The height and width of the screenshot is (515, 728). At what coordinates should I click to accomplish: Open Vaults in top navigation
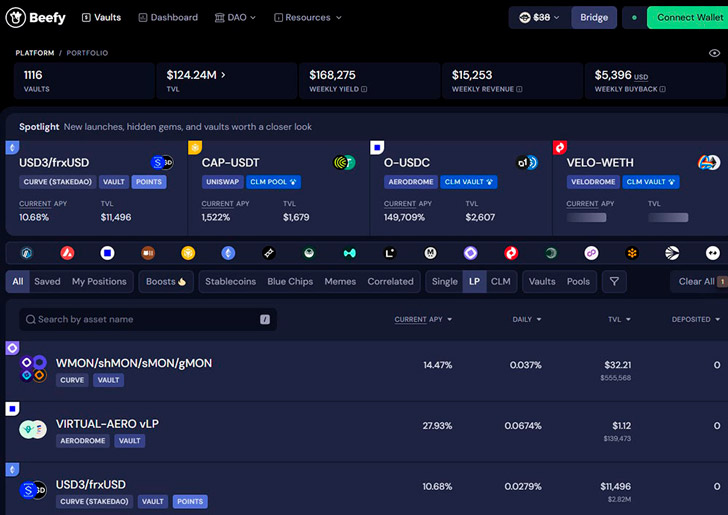pos(101,18)
